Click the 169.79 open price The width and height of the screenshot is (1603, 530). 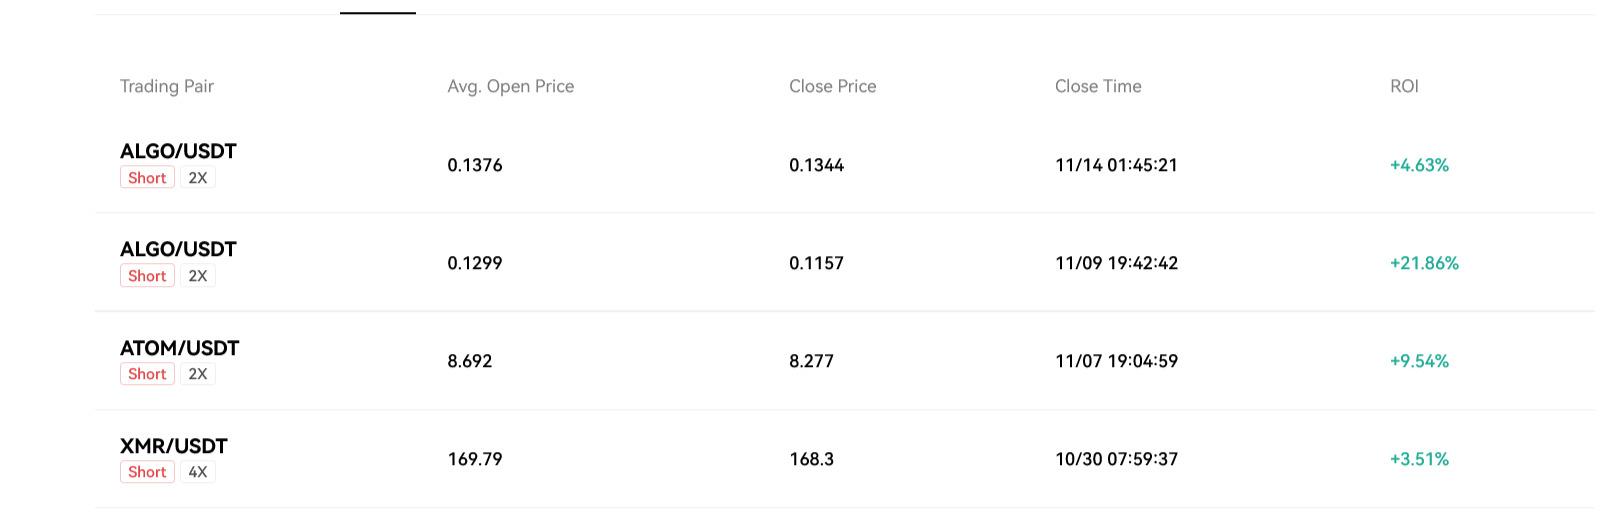[x=475, y=459]
